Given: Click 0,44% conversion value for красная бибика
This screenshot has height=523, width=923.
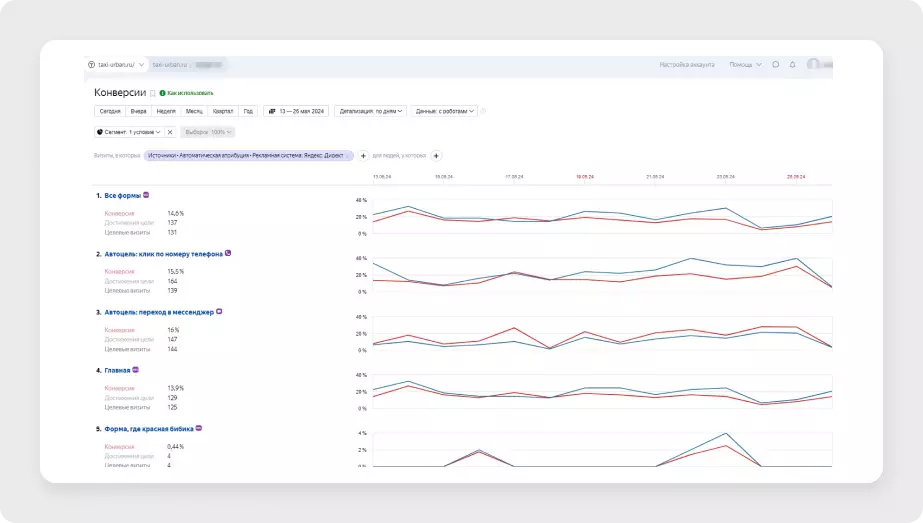Looking at the screenshot, I should [175, 446].
